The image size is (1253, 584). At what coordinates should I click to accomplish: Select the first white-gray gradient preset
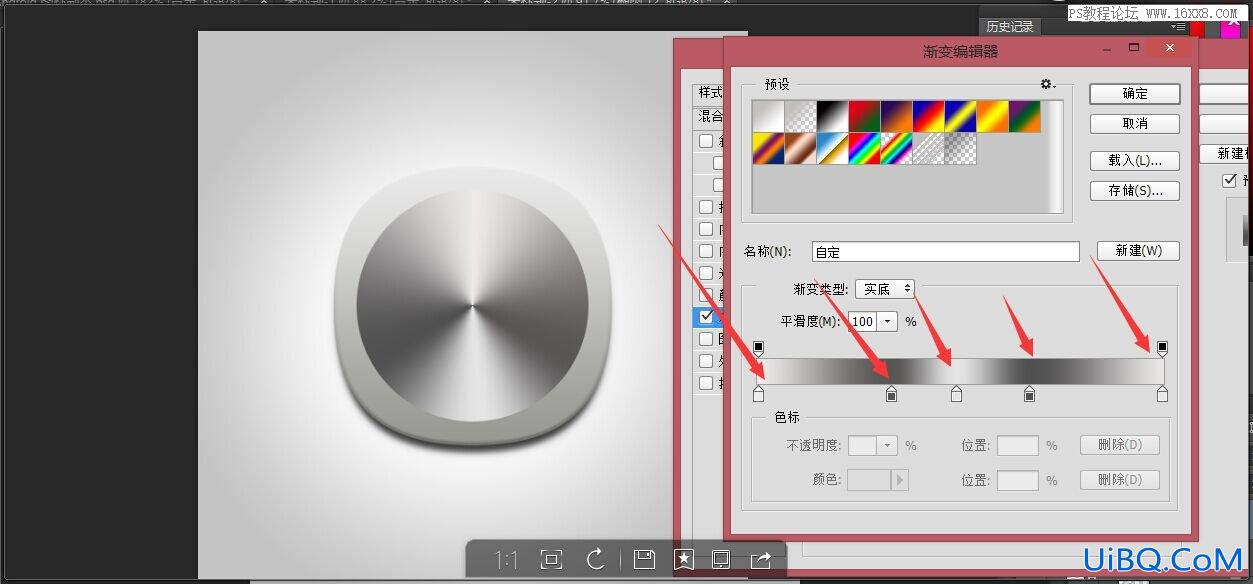[x=769, y=116]
